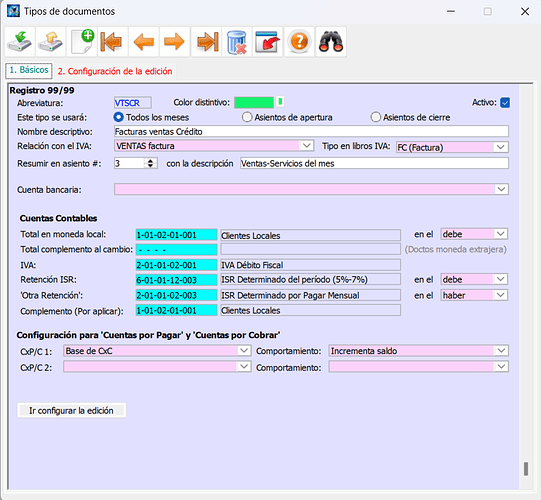Select Asientos de apertura radio option
Image resolution: width=541 pixels, height=500 pixels.
pos(247,117)
